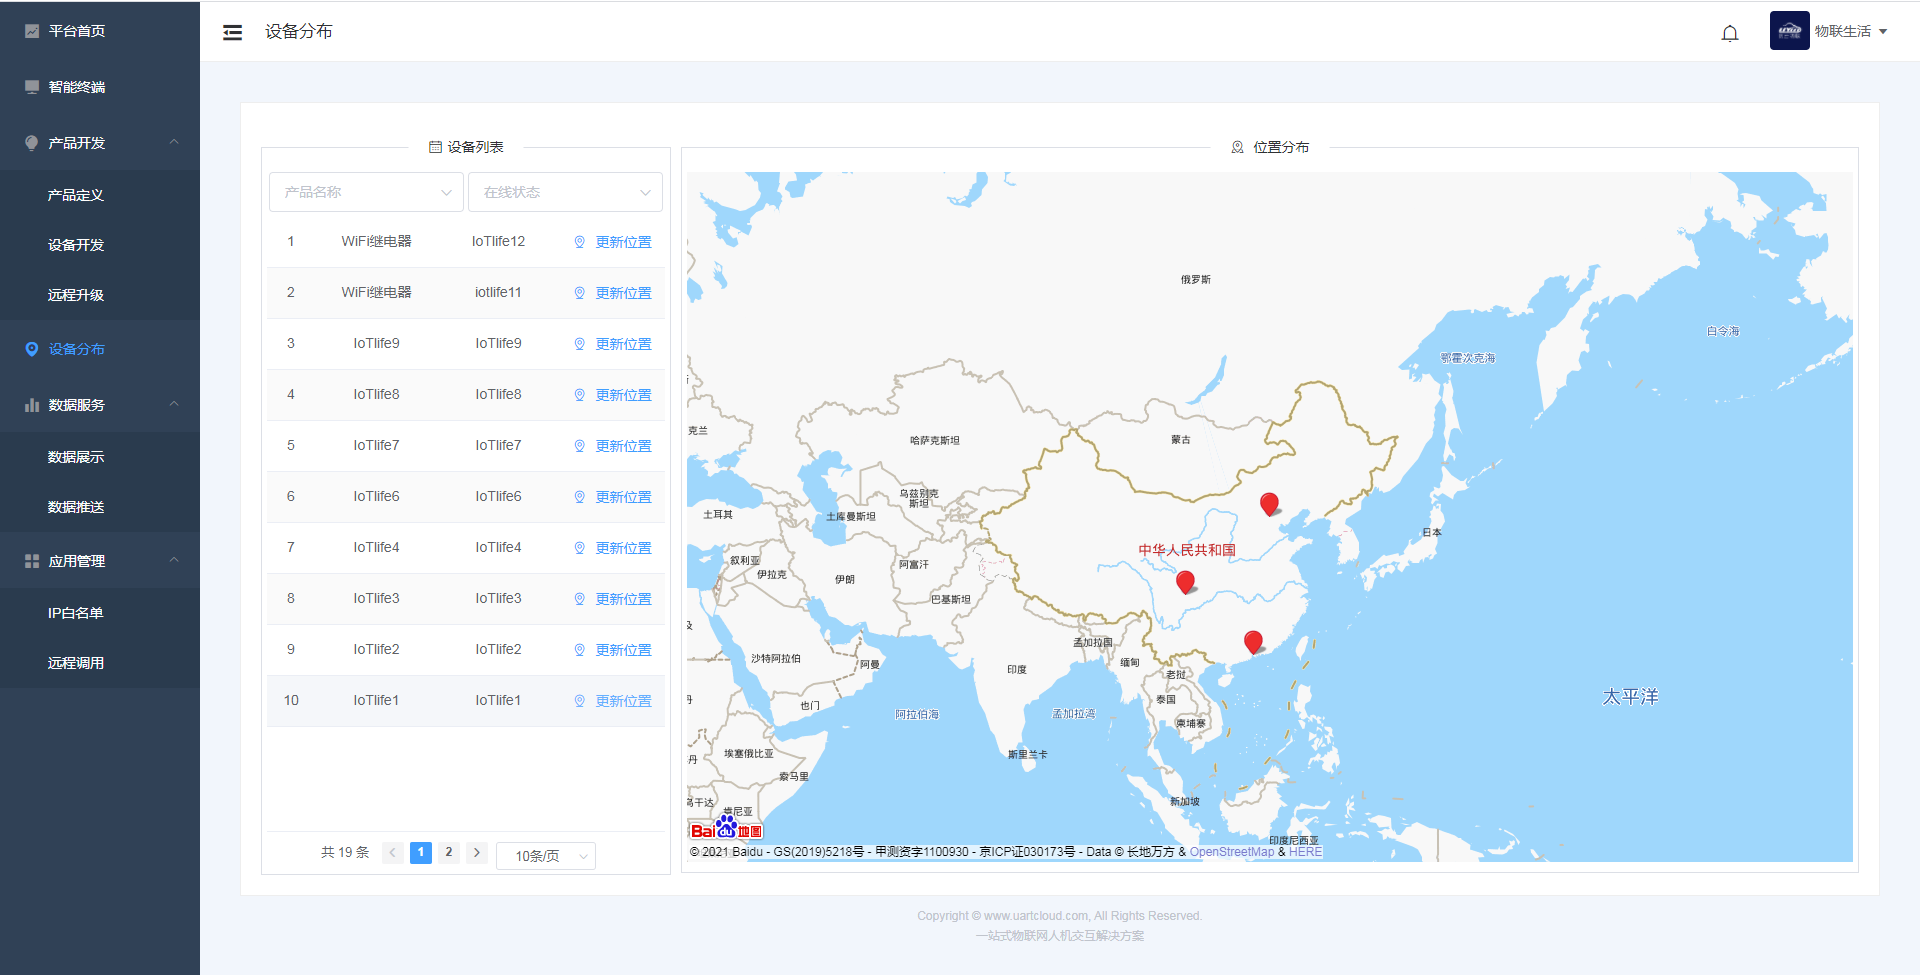The image size is (1920, 975).
Task: Open 设备开发 menu item
Action: tap(100, 245)
